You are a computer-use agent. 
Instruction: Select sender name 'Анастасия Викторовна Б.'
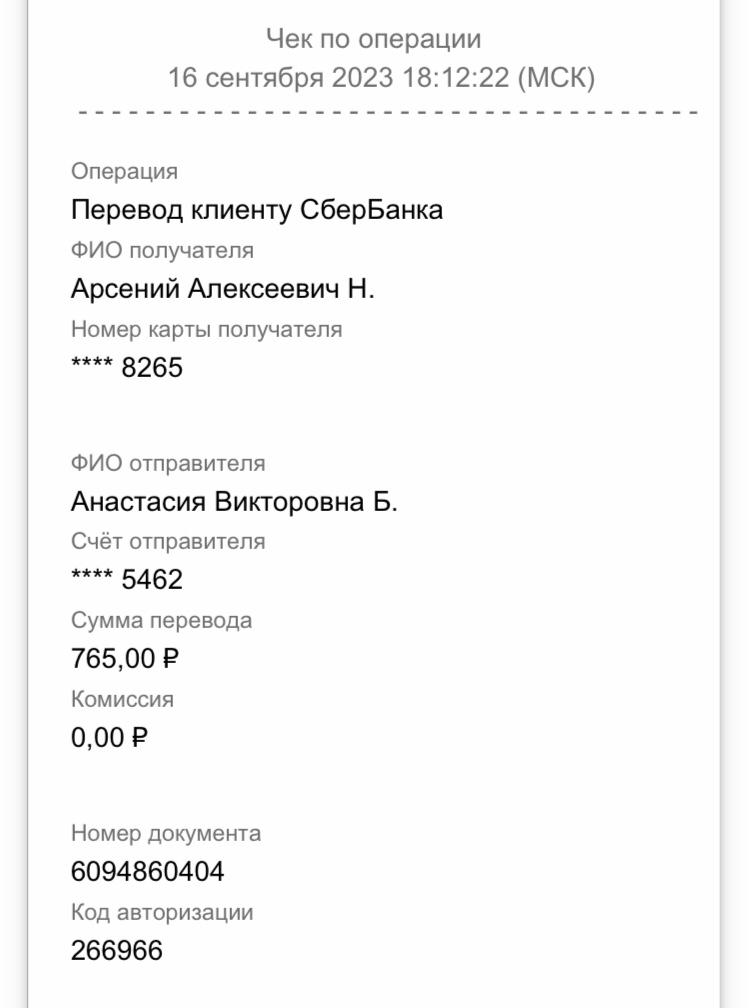pos(234,501)
